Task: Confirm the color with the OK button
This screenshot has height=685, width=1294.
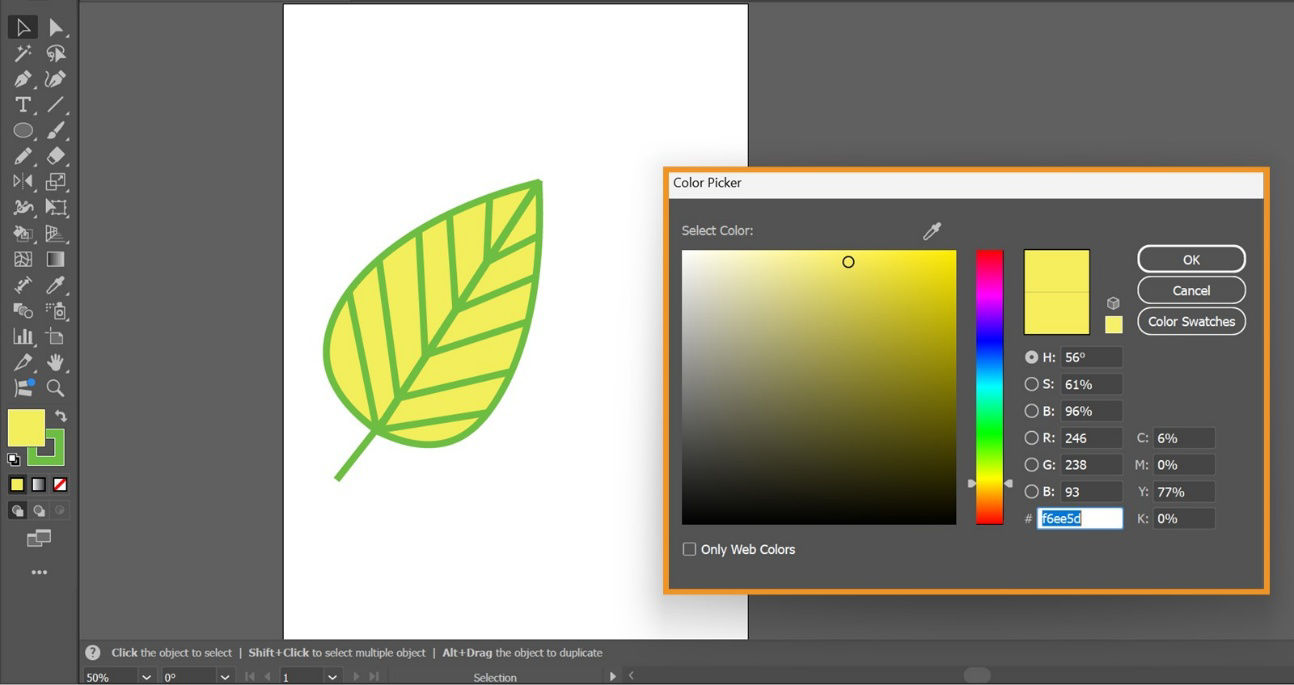Action: pos(1190,259)
